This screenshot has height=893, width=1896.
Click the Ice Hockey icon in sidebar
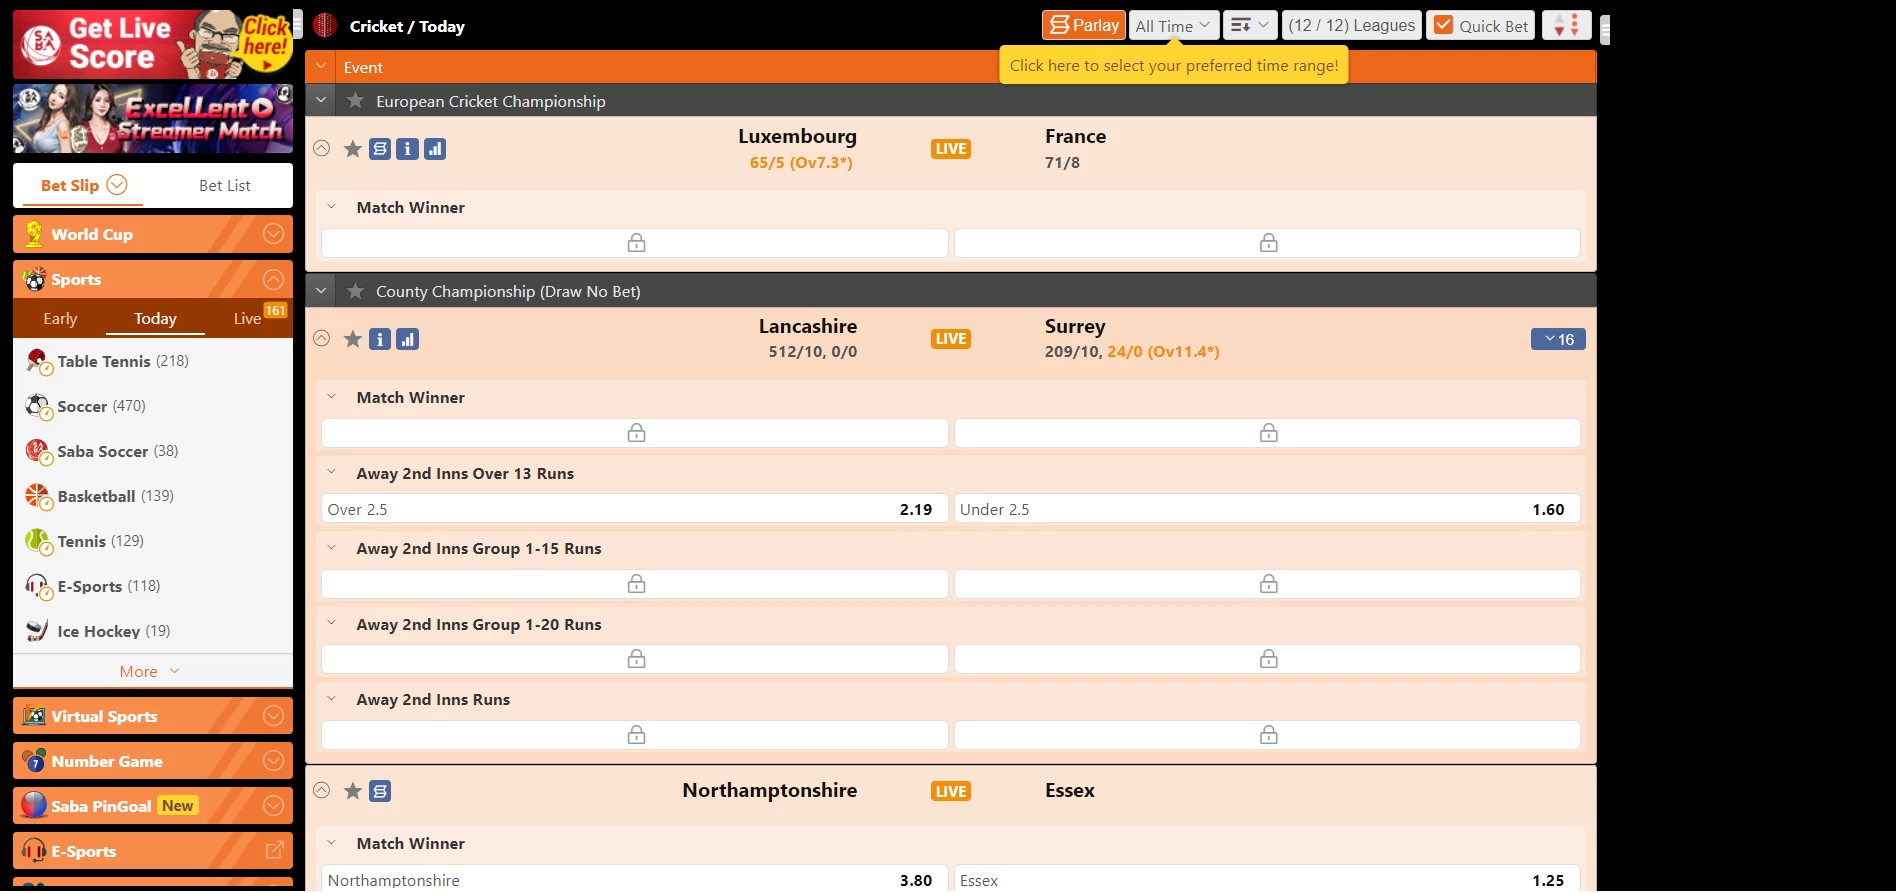tap(37, 631)
